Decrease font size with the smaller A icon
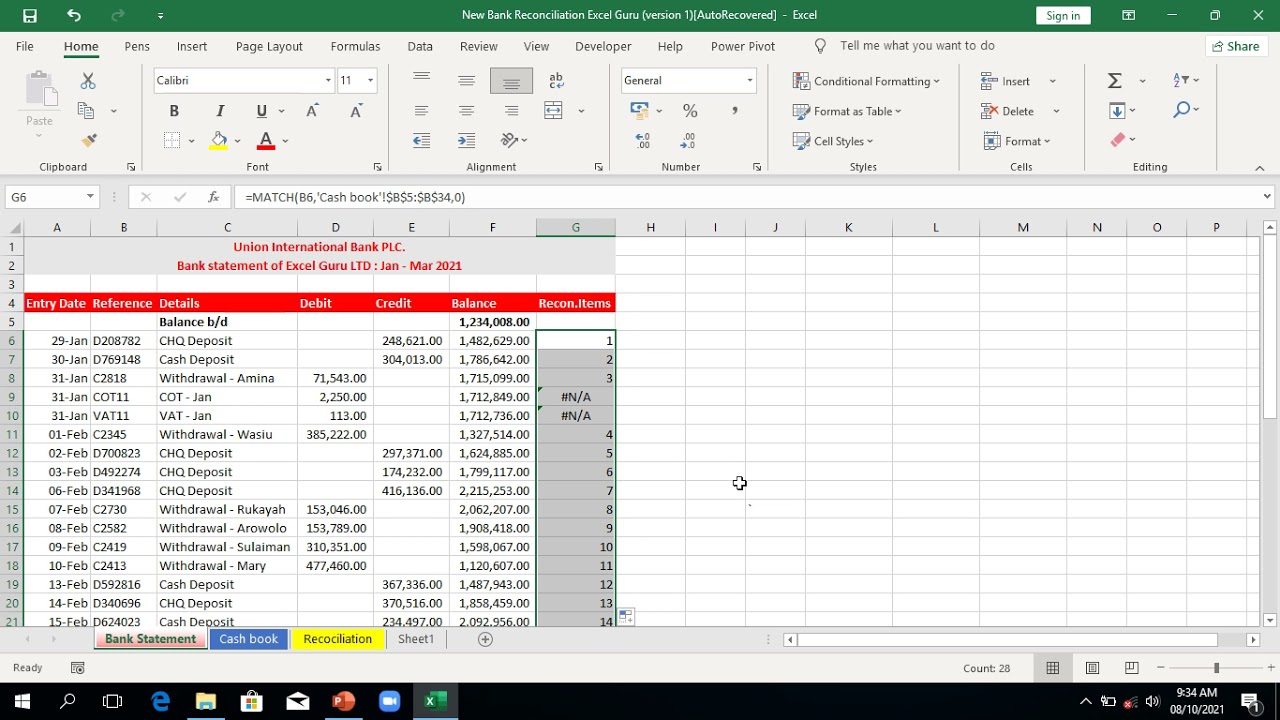 click(x=356, y=111)
